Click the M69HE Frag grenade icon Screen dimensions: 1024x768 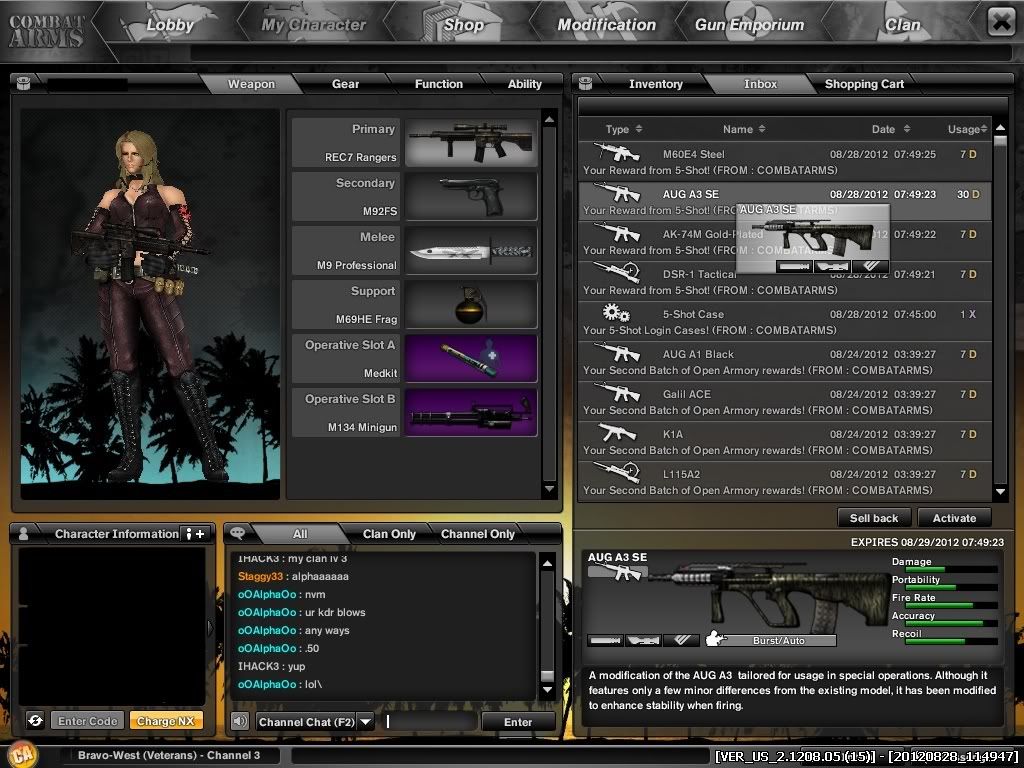pyautogui.click(x=470, y=305)
